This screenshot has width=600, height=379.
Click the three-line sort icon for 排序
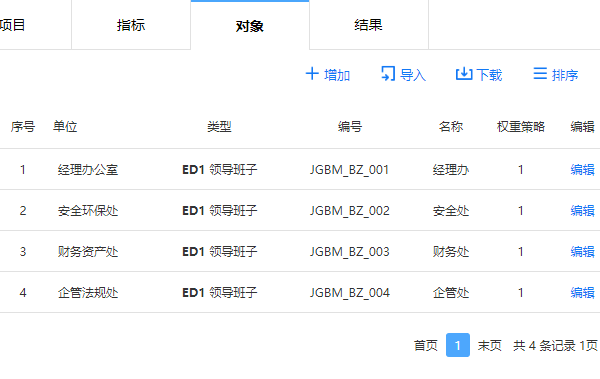(x=540, y=74)
